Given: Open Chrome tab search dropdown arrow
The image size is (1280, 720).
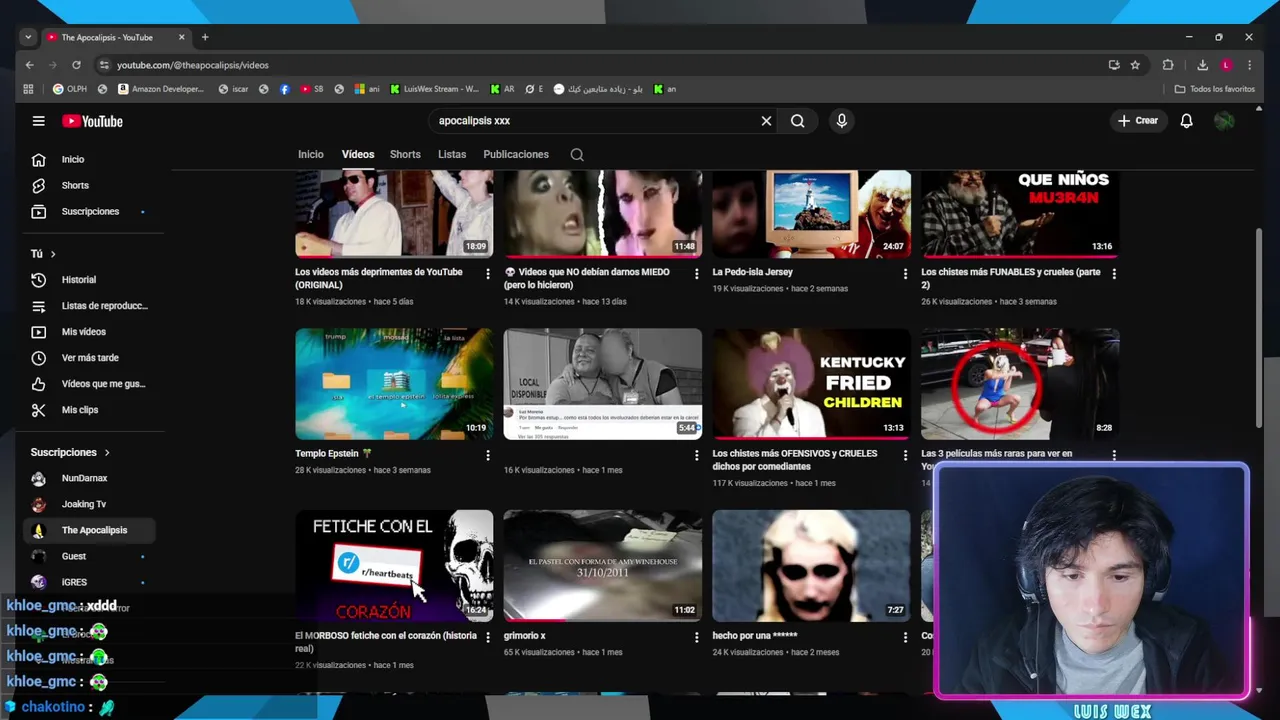Looking at the screenshot, I should pyautogui.click(x=28, y=37).
